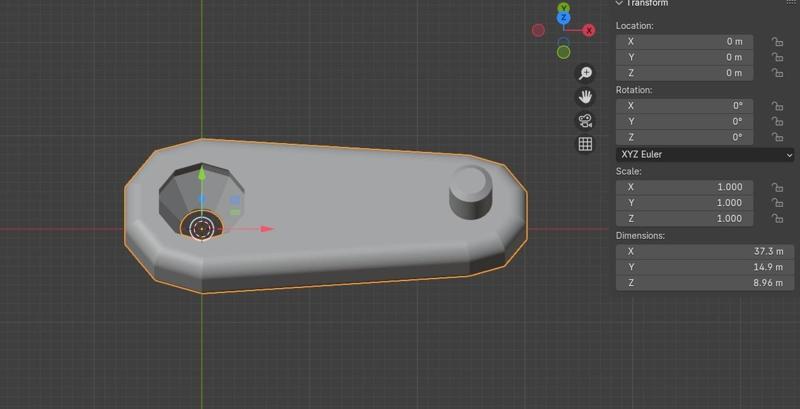The width and height of the screenshot is (800, 409).
Task: Click the zoom viewport magnifier icon
Action: [x=585, y=73]
